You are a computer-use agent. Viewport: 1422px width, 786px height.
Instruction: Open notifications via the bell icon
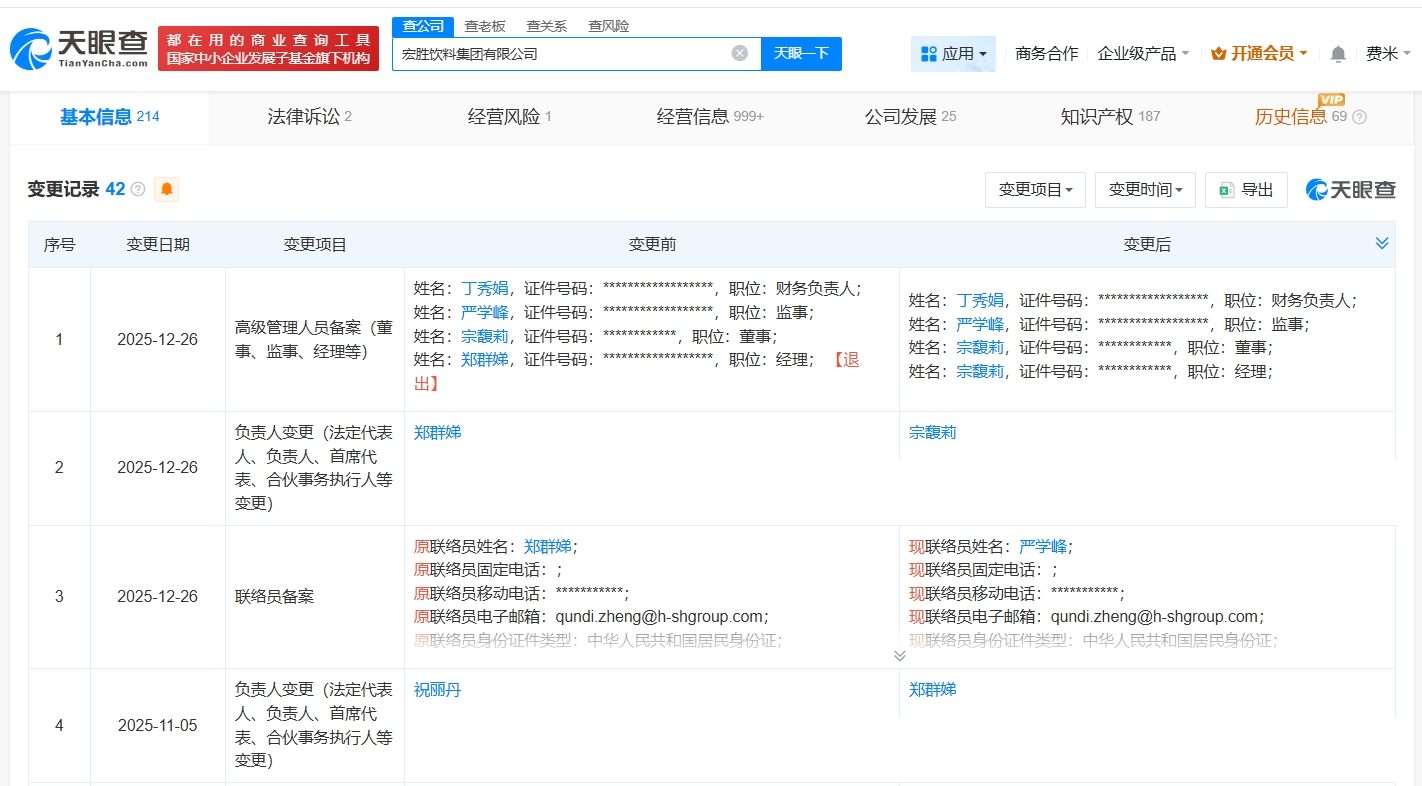click(1337, 53)
